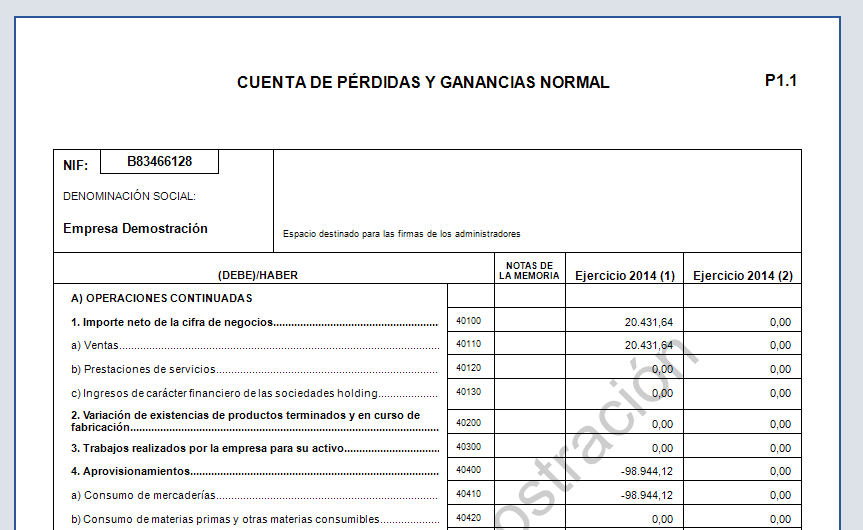Click the notes cell for Ventas row

point(529,343)
